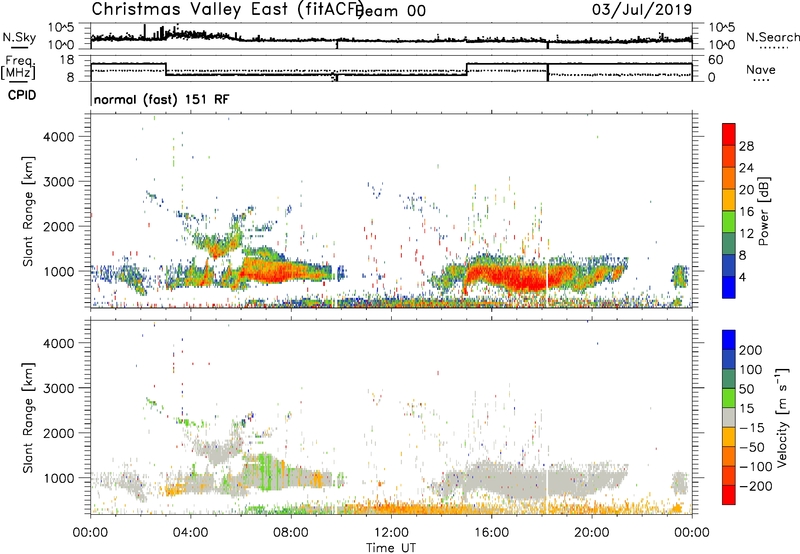
Task: Click the noise spike near 03:00 in N.Sky panel
Action: click(x=162, y=33)
